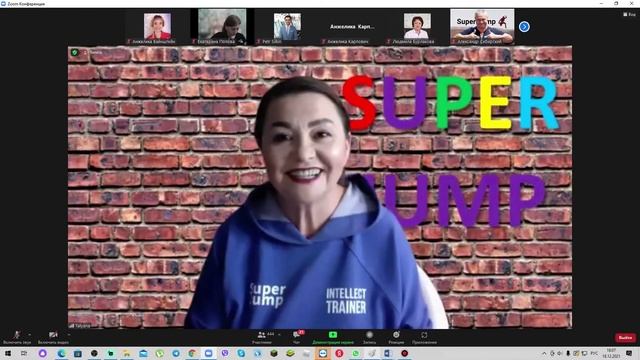The width and height of the screenshot is (640, 360).
Task: Show next participants with blue arrow
Action: coord(524,27)
